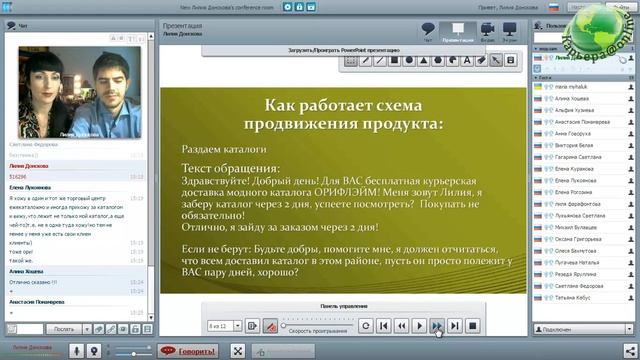Select user Михаил Булашев in list
The height and width of the screenshot is (360, 640).
584,227
